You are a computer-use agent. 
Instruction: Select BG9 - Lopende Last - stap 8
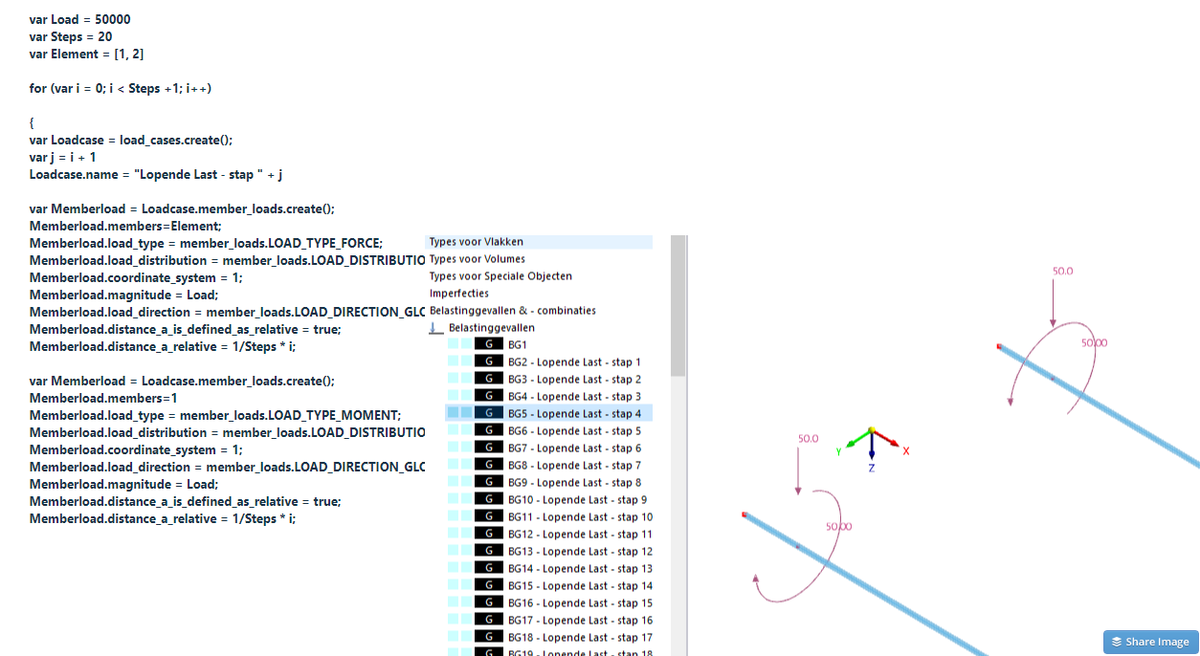click(x=575, y=482)
